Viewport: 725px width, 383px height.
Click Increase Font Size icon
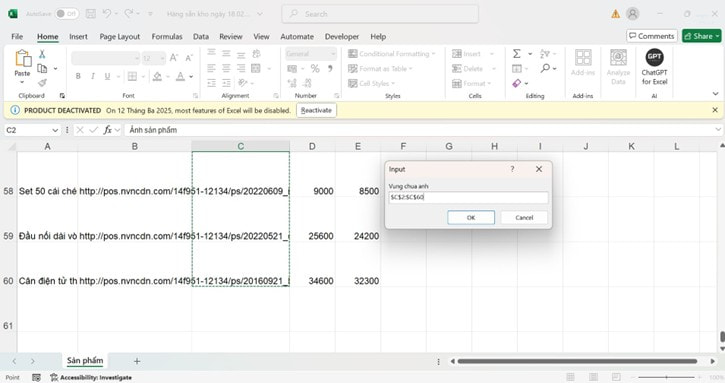pyautogui.click(x=174, y=58)
